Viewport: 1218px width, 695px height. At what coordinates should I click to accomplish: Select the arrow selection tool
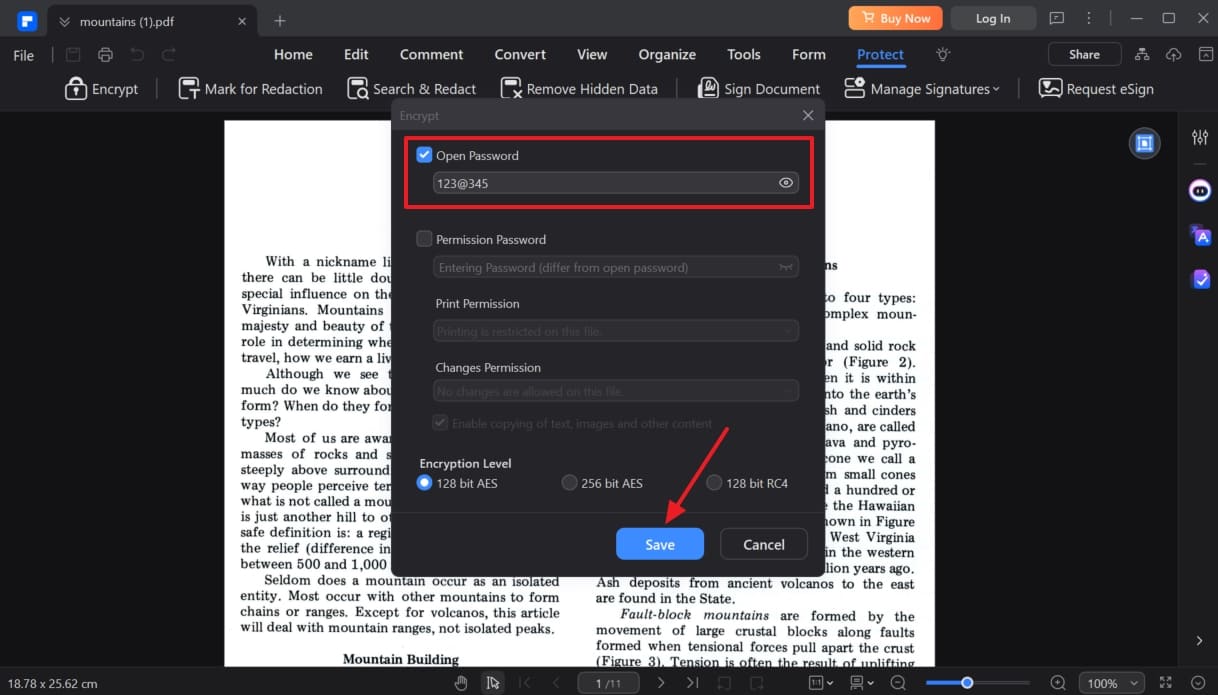(492, 683)
